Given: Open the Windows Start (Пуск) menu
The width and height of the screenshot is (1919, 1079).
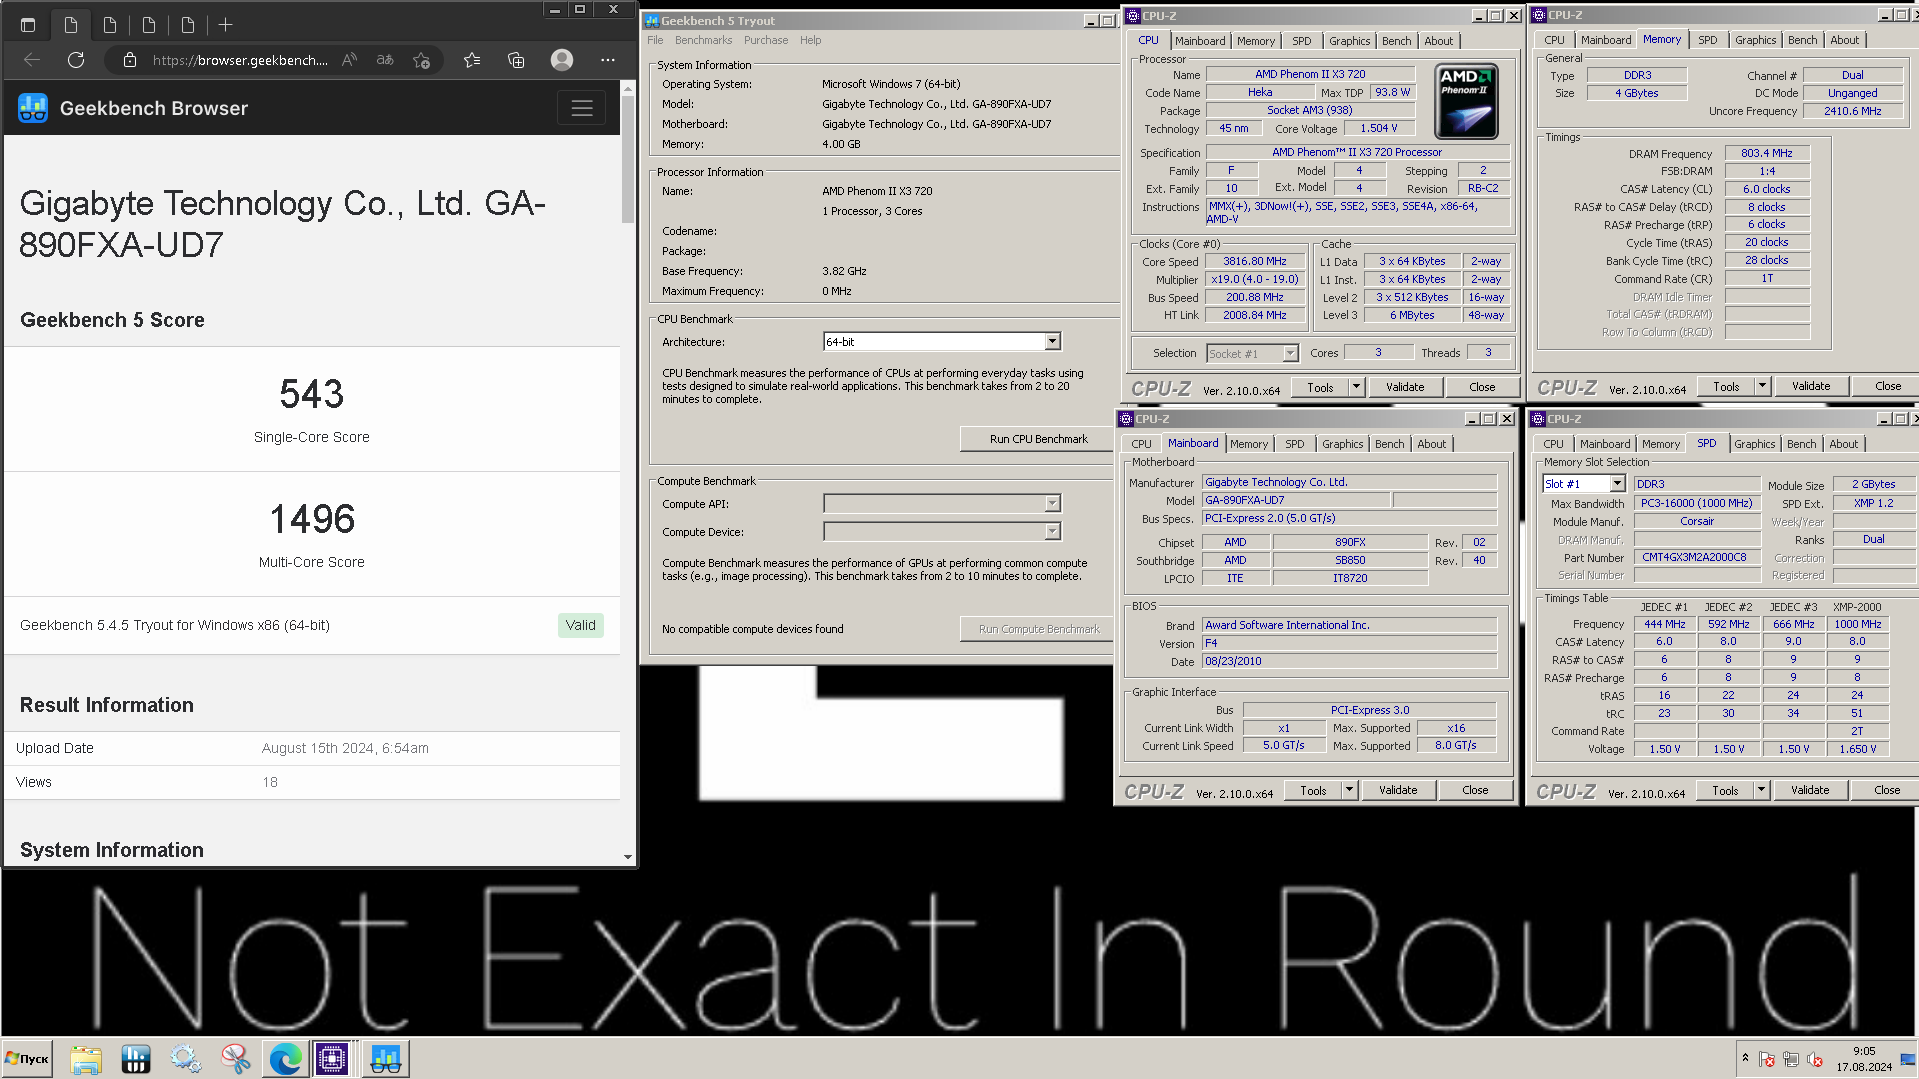Looking at the screenshot, I should point(27,1058).
